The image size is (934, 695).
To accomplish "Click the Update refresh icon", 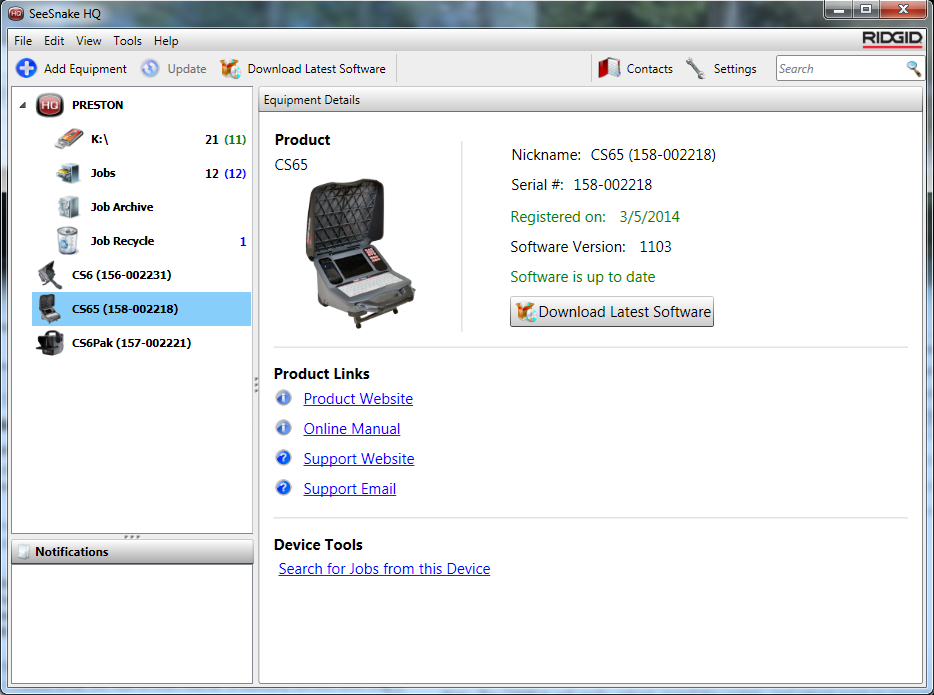I will (x=150, y=68).
